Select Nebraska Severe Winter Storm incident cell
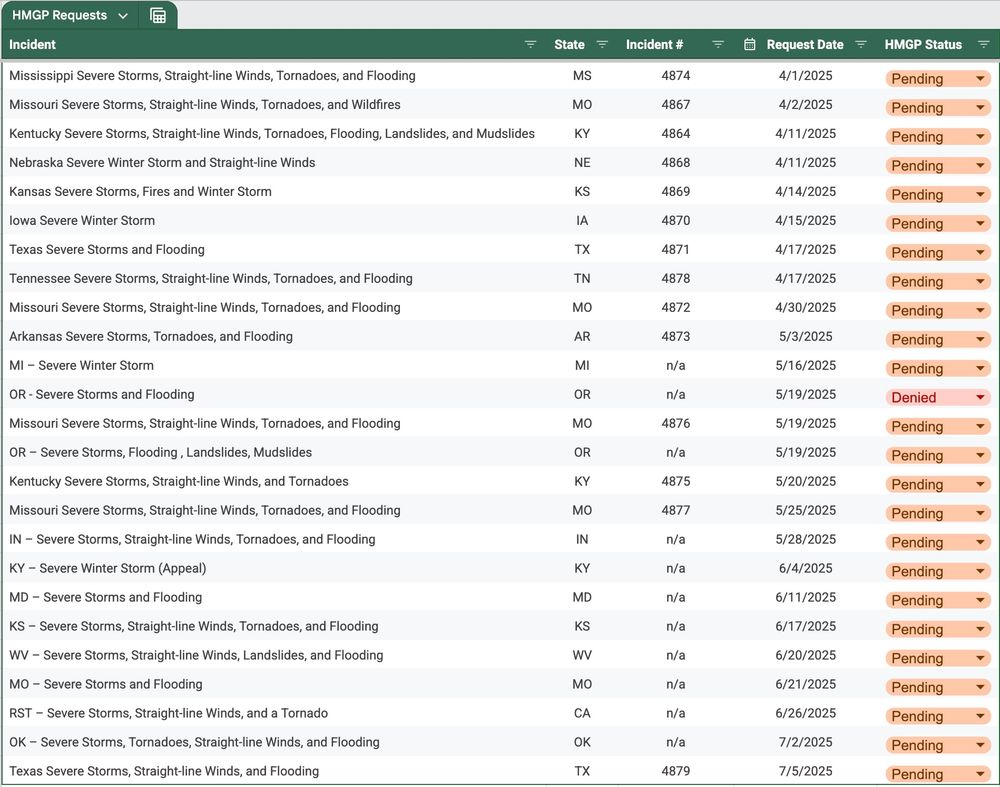This screenshot has height=787, width=1000. 162,163
